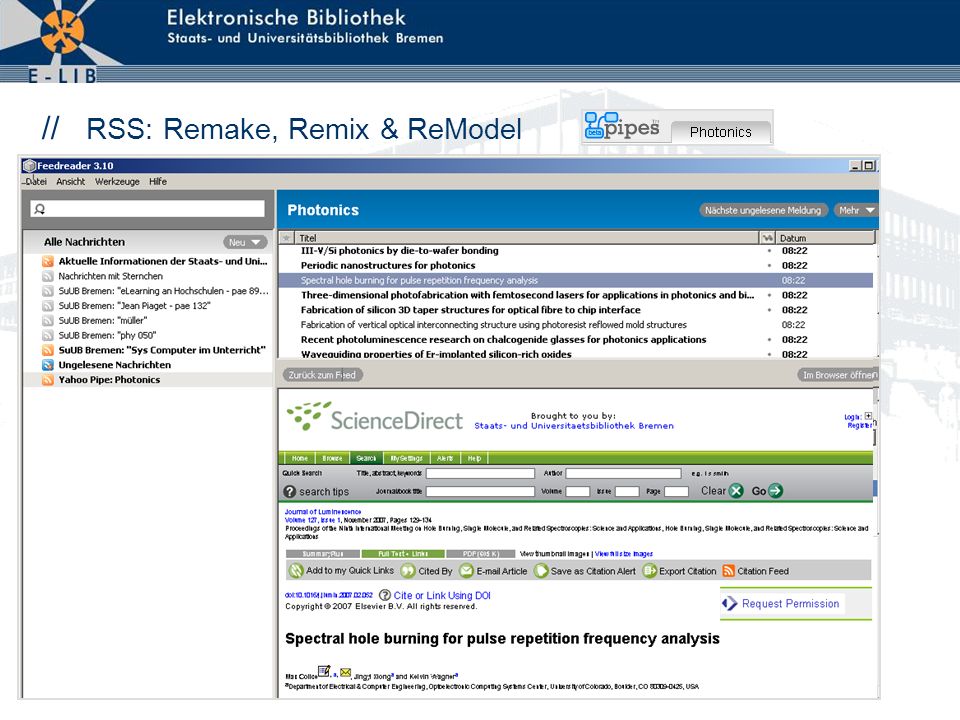Viewport: 960px width, 720px height.
Task: Open ScienceDirect Alerts tab
Action: (445, 458)
